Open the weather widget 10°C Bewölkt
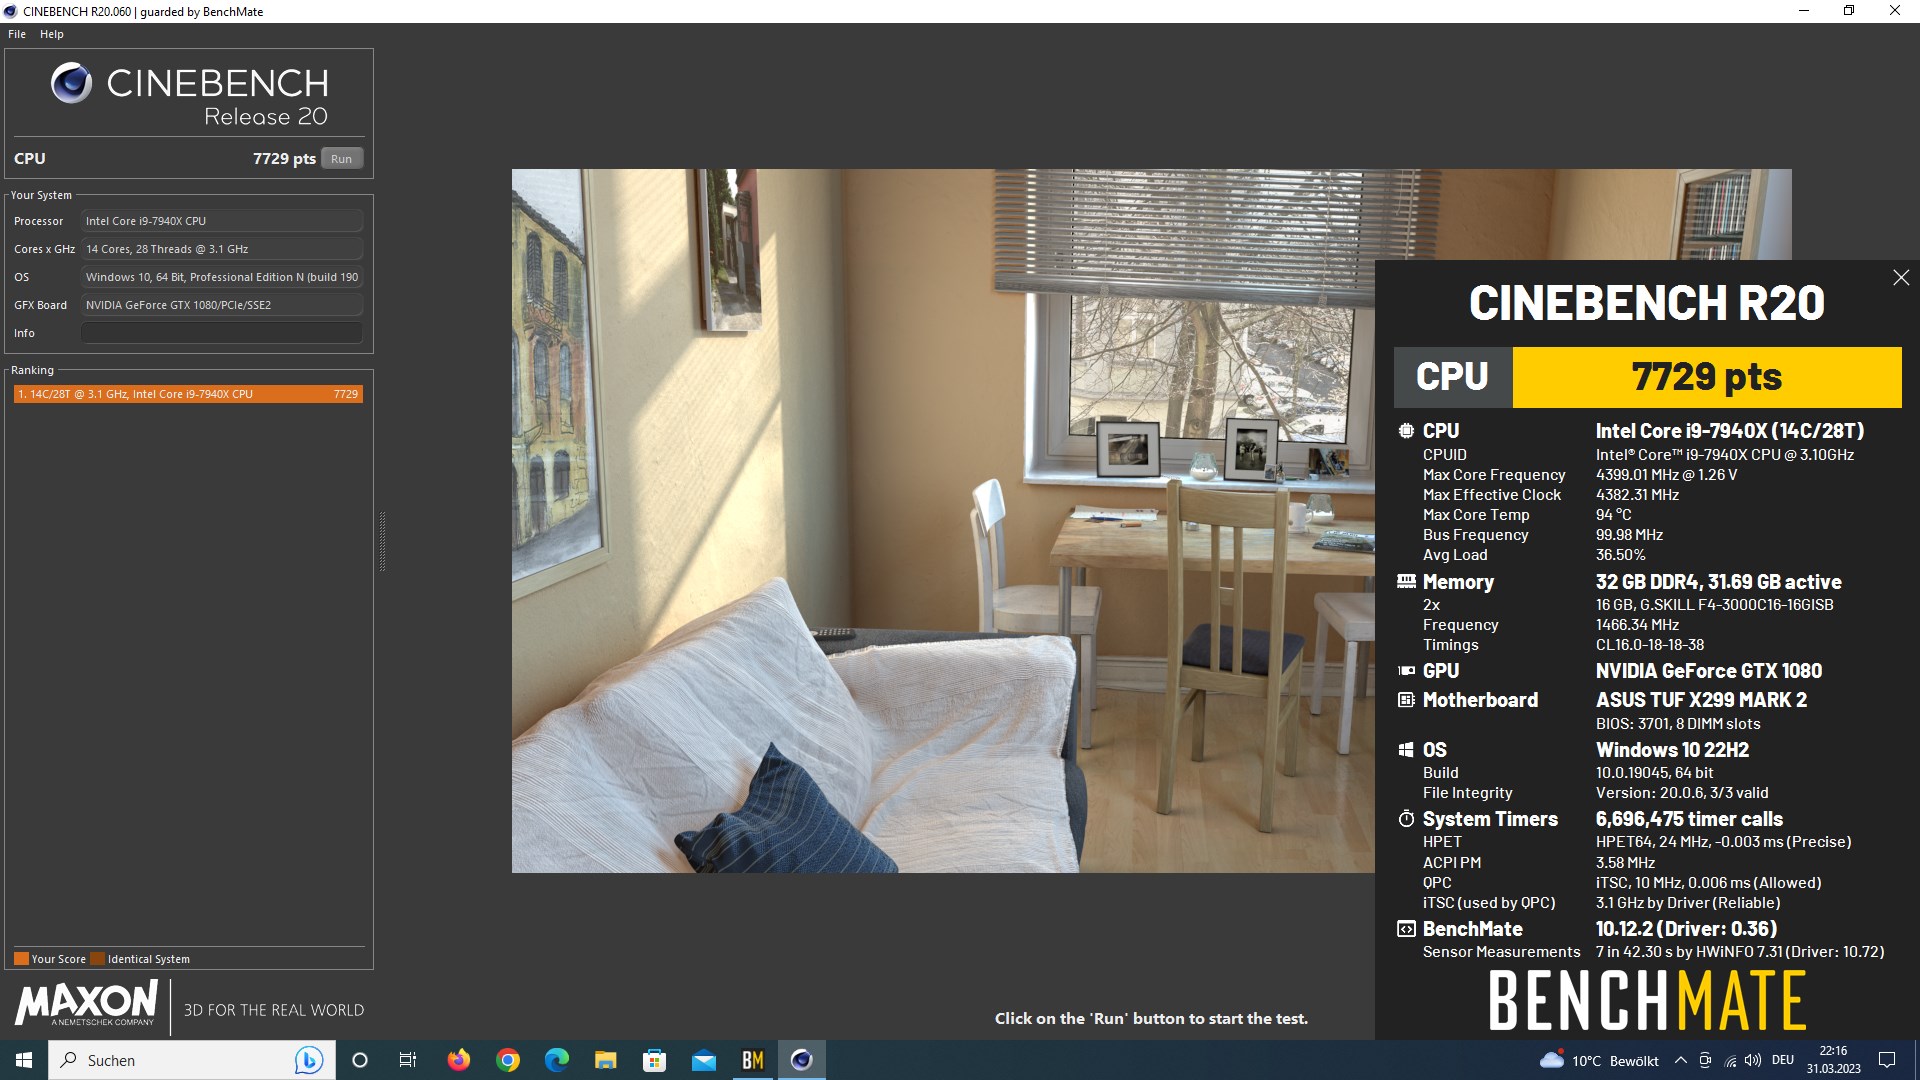The image size is (1920, 1080). click(1599, 1060)
